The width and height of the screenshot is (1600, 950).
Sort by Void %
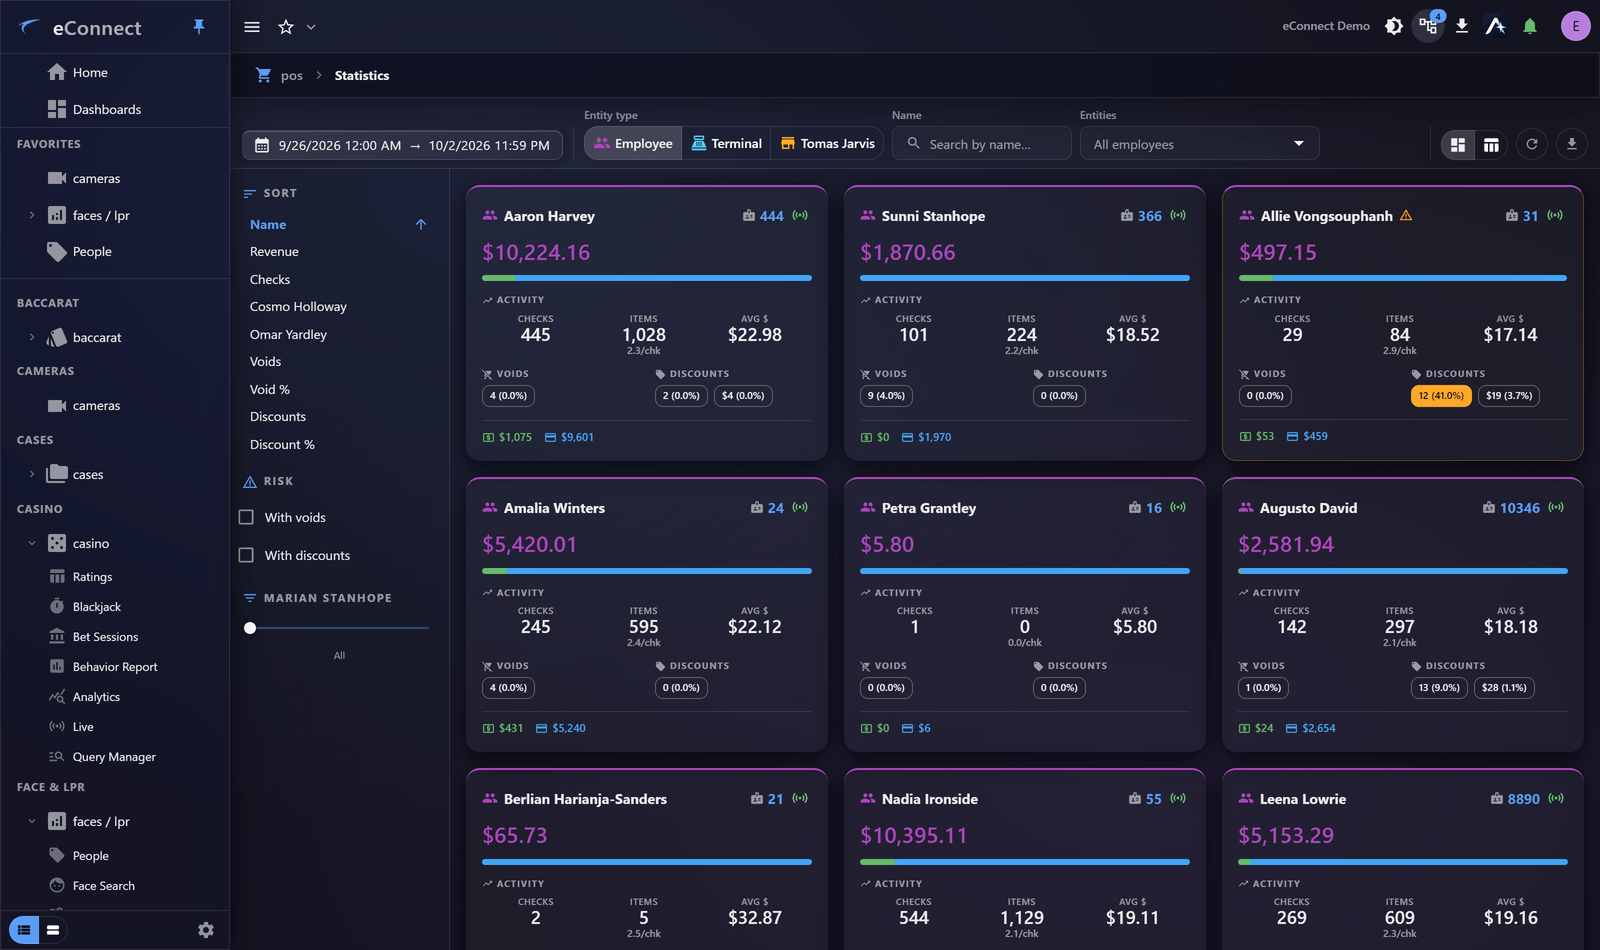270,390
